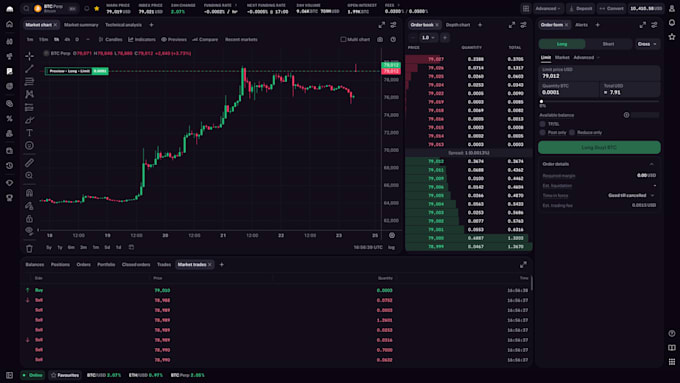Image resolution: width=680 pixels, height=383 pixels.
Task: Open the Closed orders tab
Action: [x=136, y=264]
